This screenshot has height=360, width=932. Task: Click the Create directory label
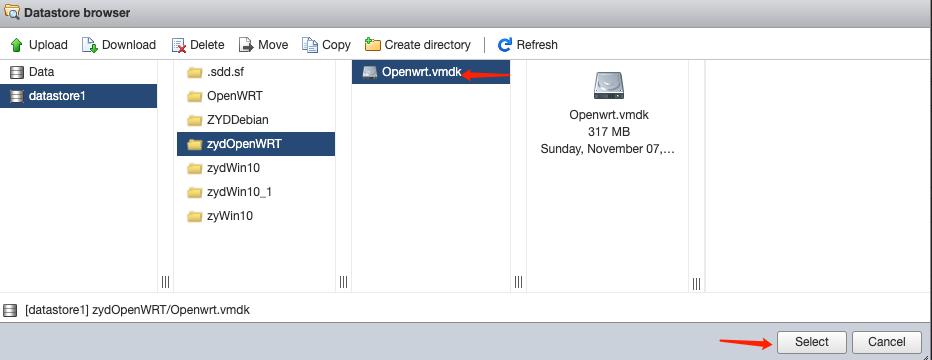click(427, 45)
